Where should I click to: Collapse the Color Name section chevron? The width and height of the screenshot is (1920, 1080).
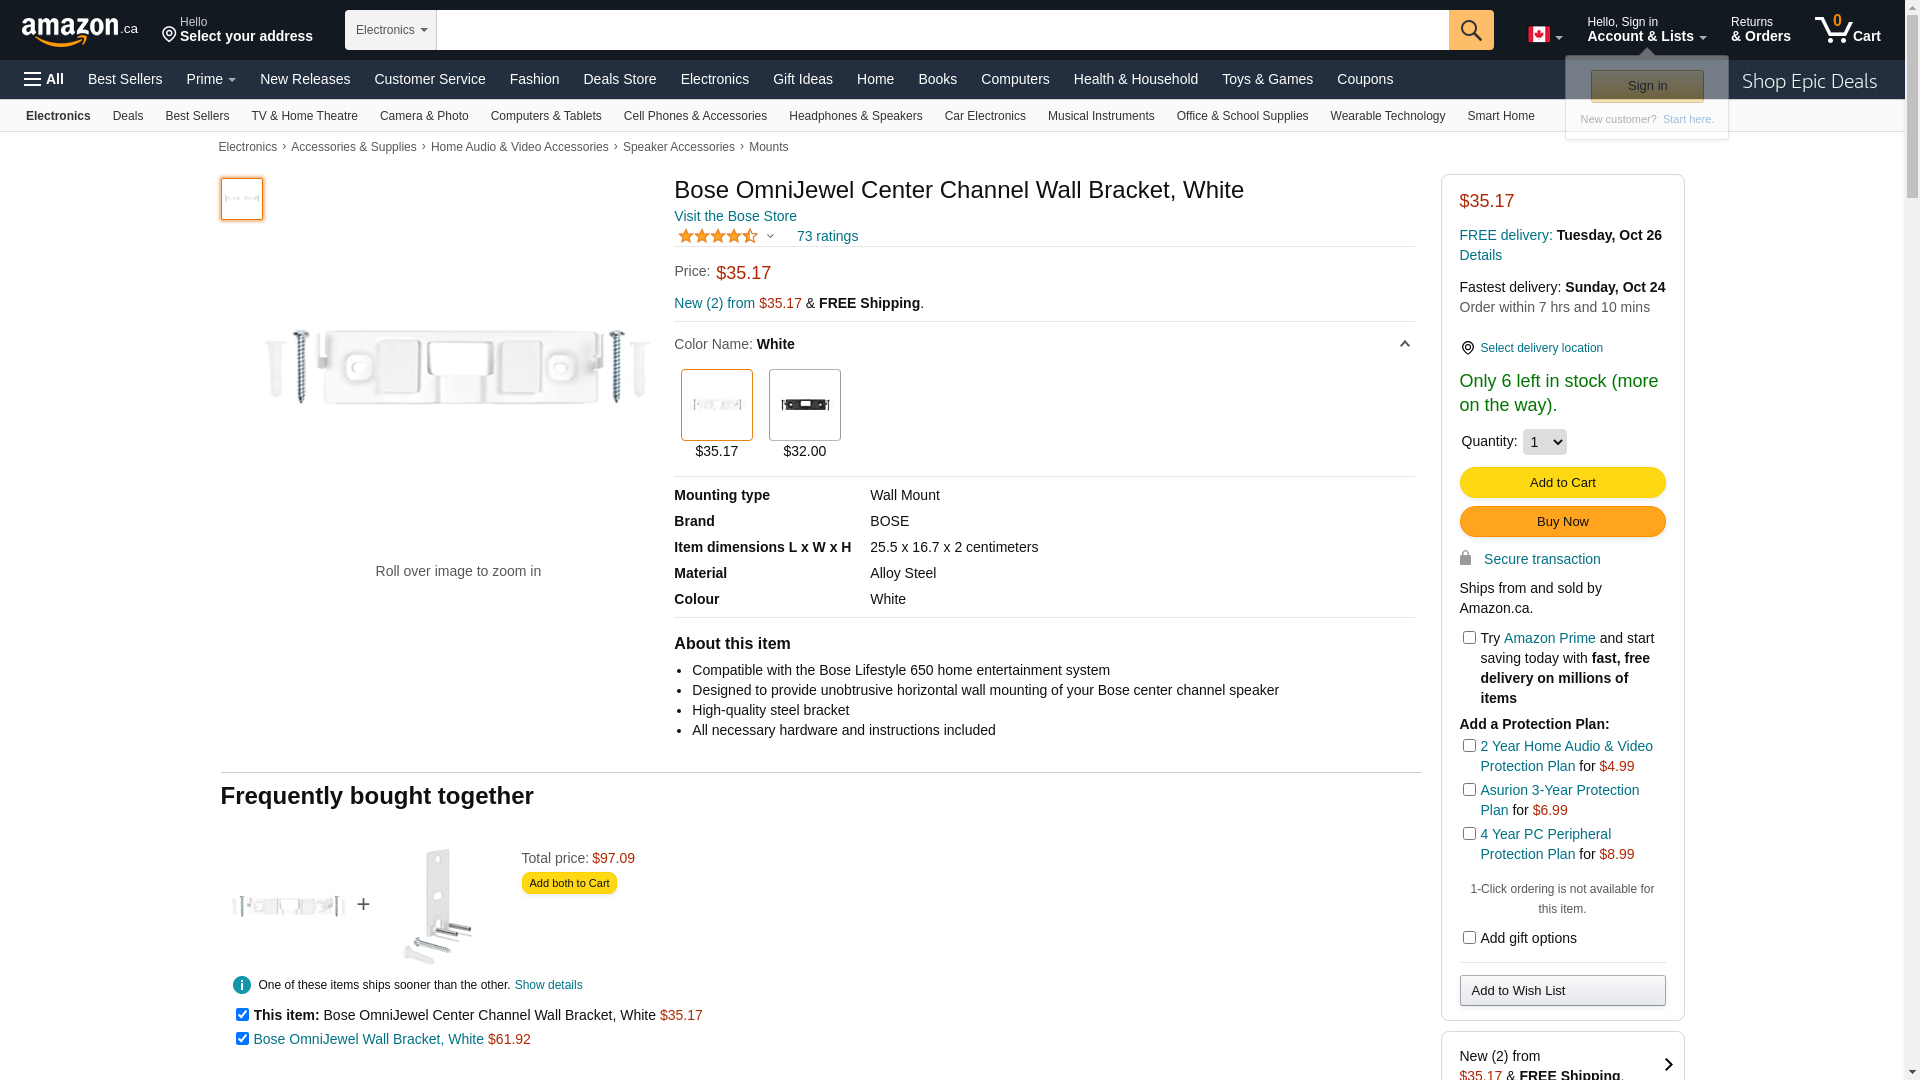(1404, 344)
